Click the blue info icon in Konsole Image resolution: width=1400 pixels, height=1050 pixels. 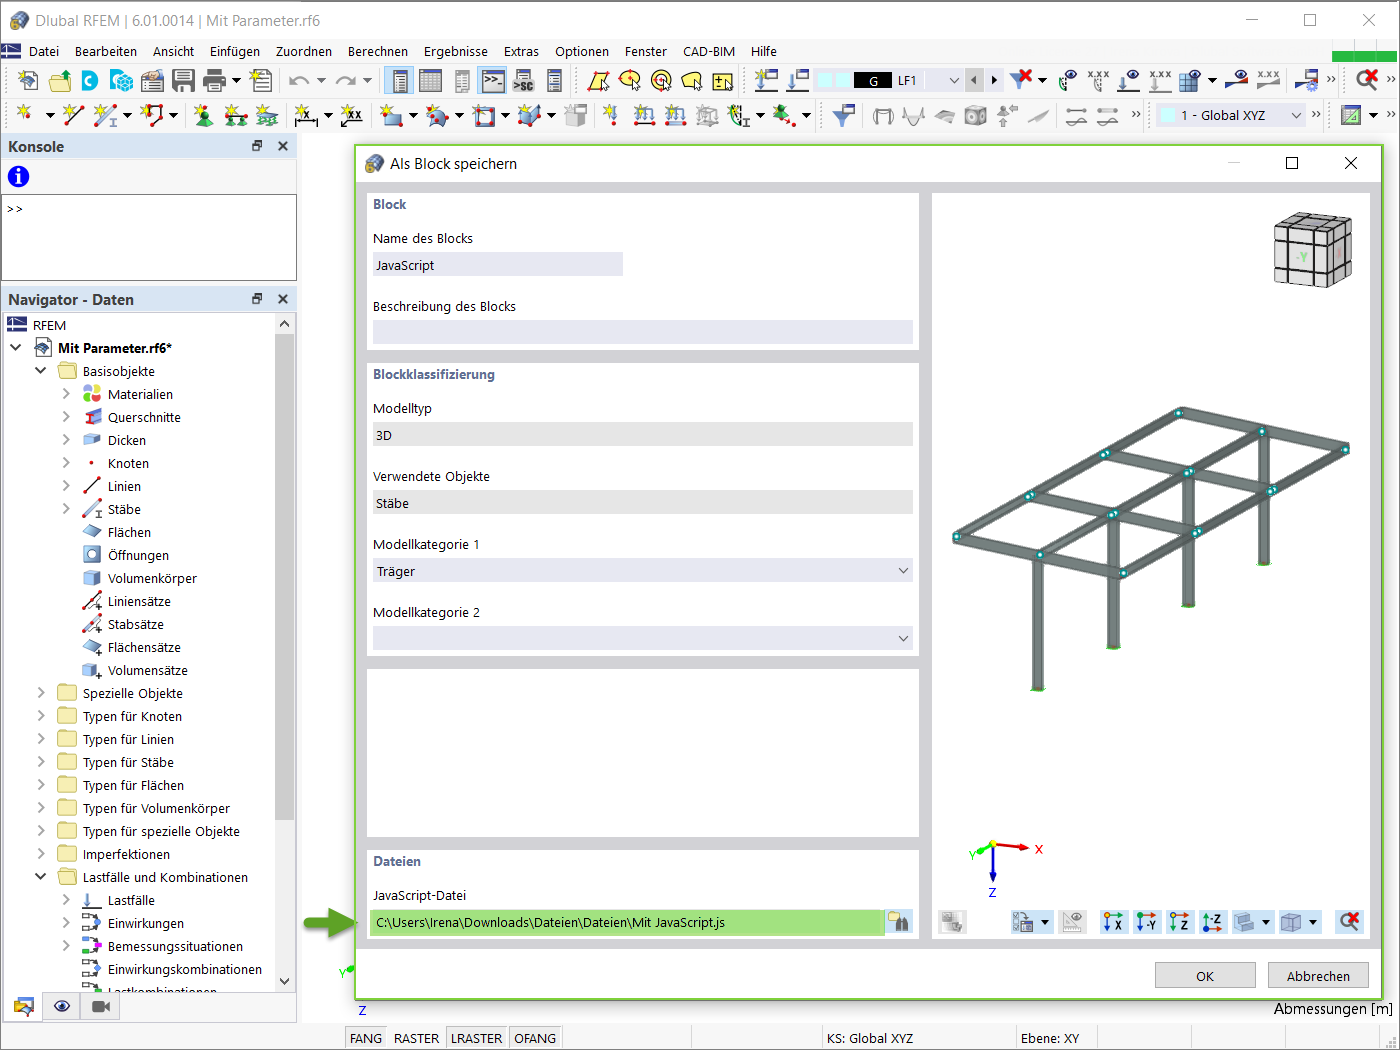[x=19, y=177]
